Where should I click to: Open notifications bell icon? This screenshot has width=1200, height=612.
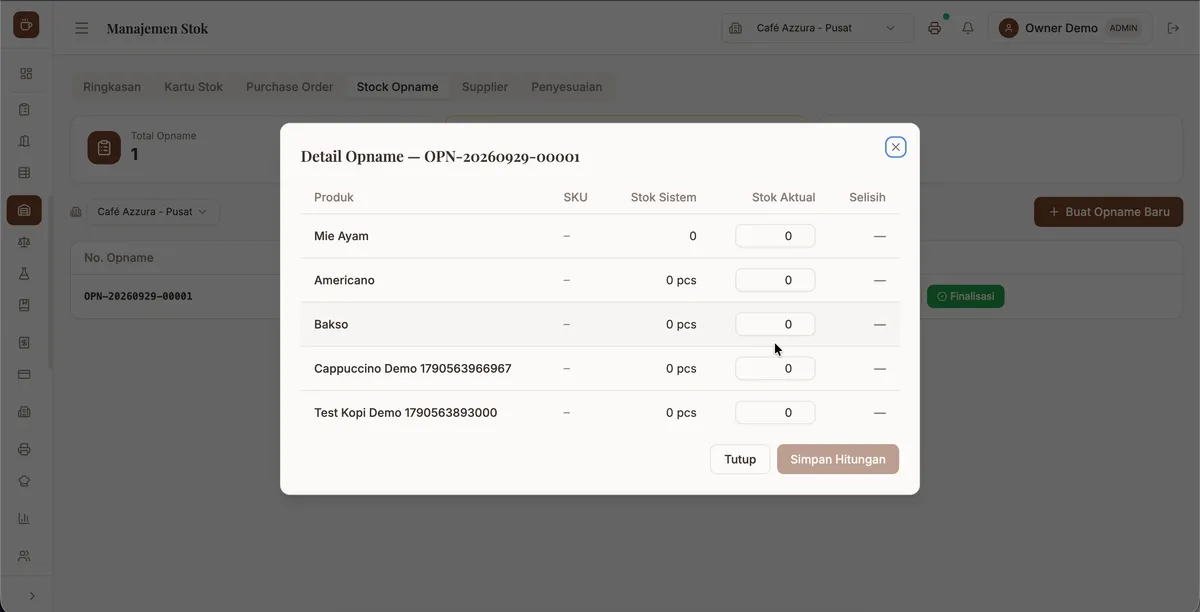(x=968, y=28)
